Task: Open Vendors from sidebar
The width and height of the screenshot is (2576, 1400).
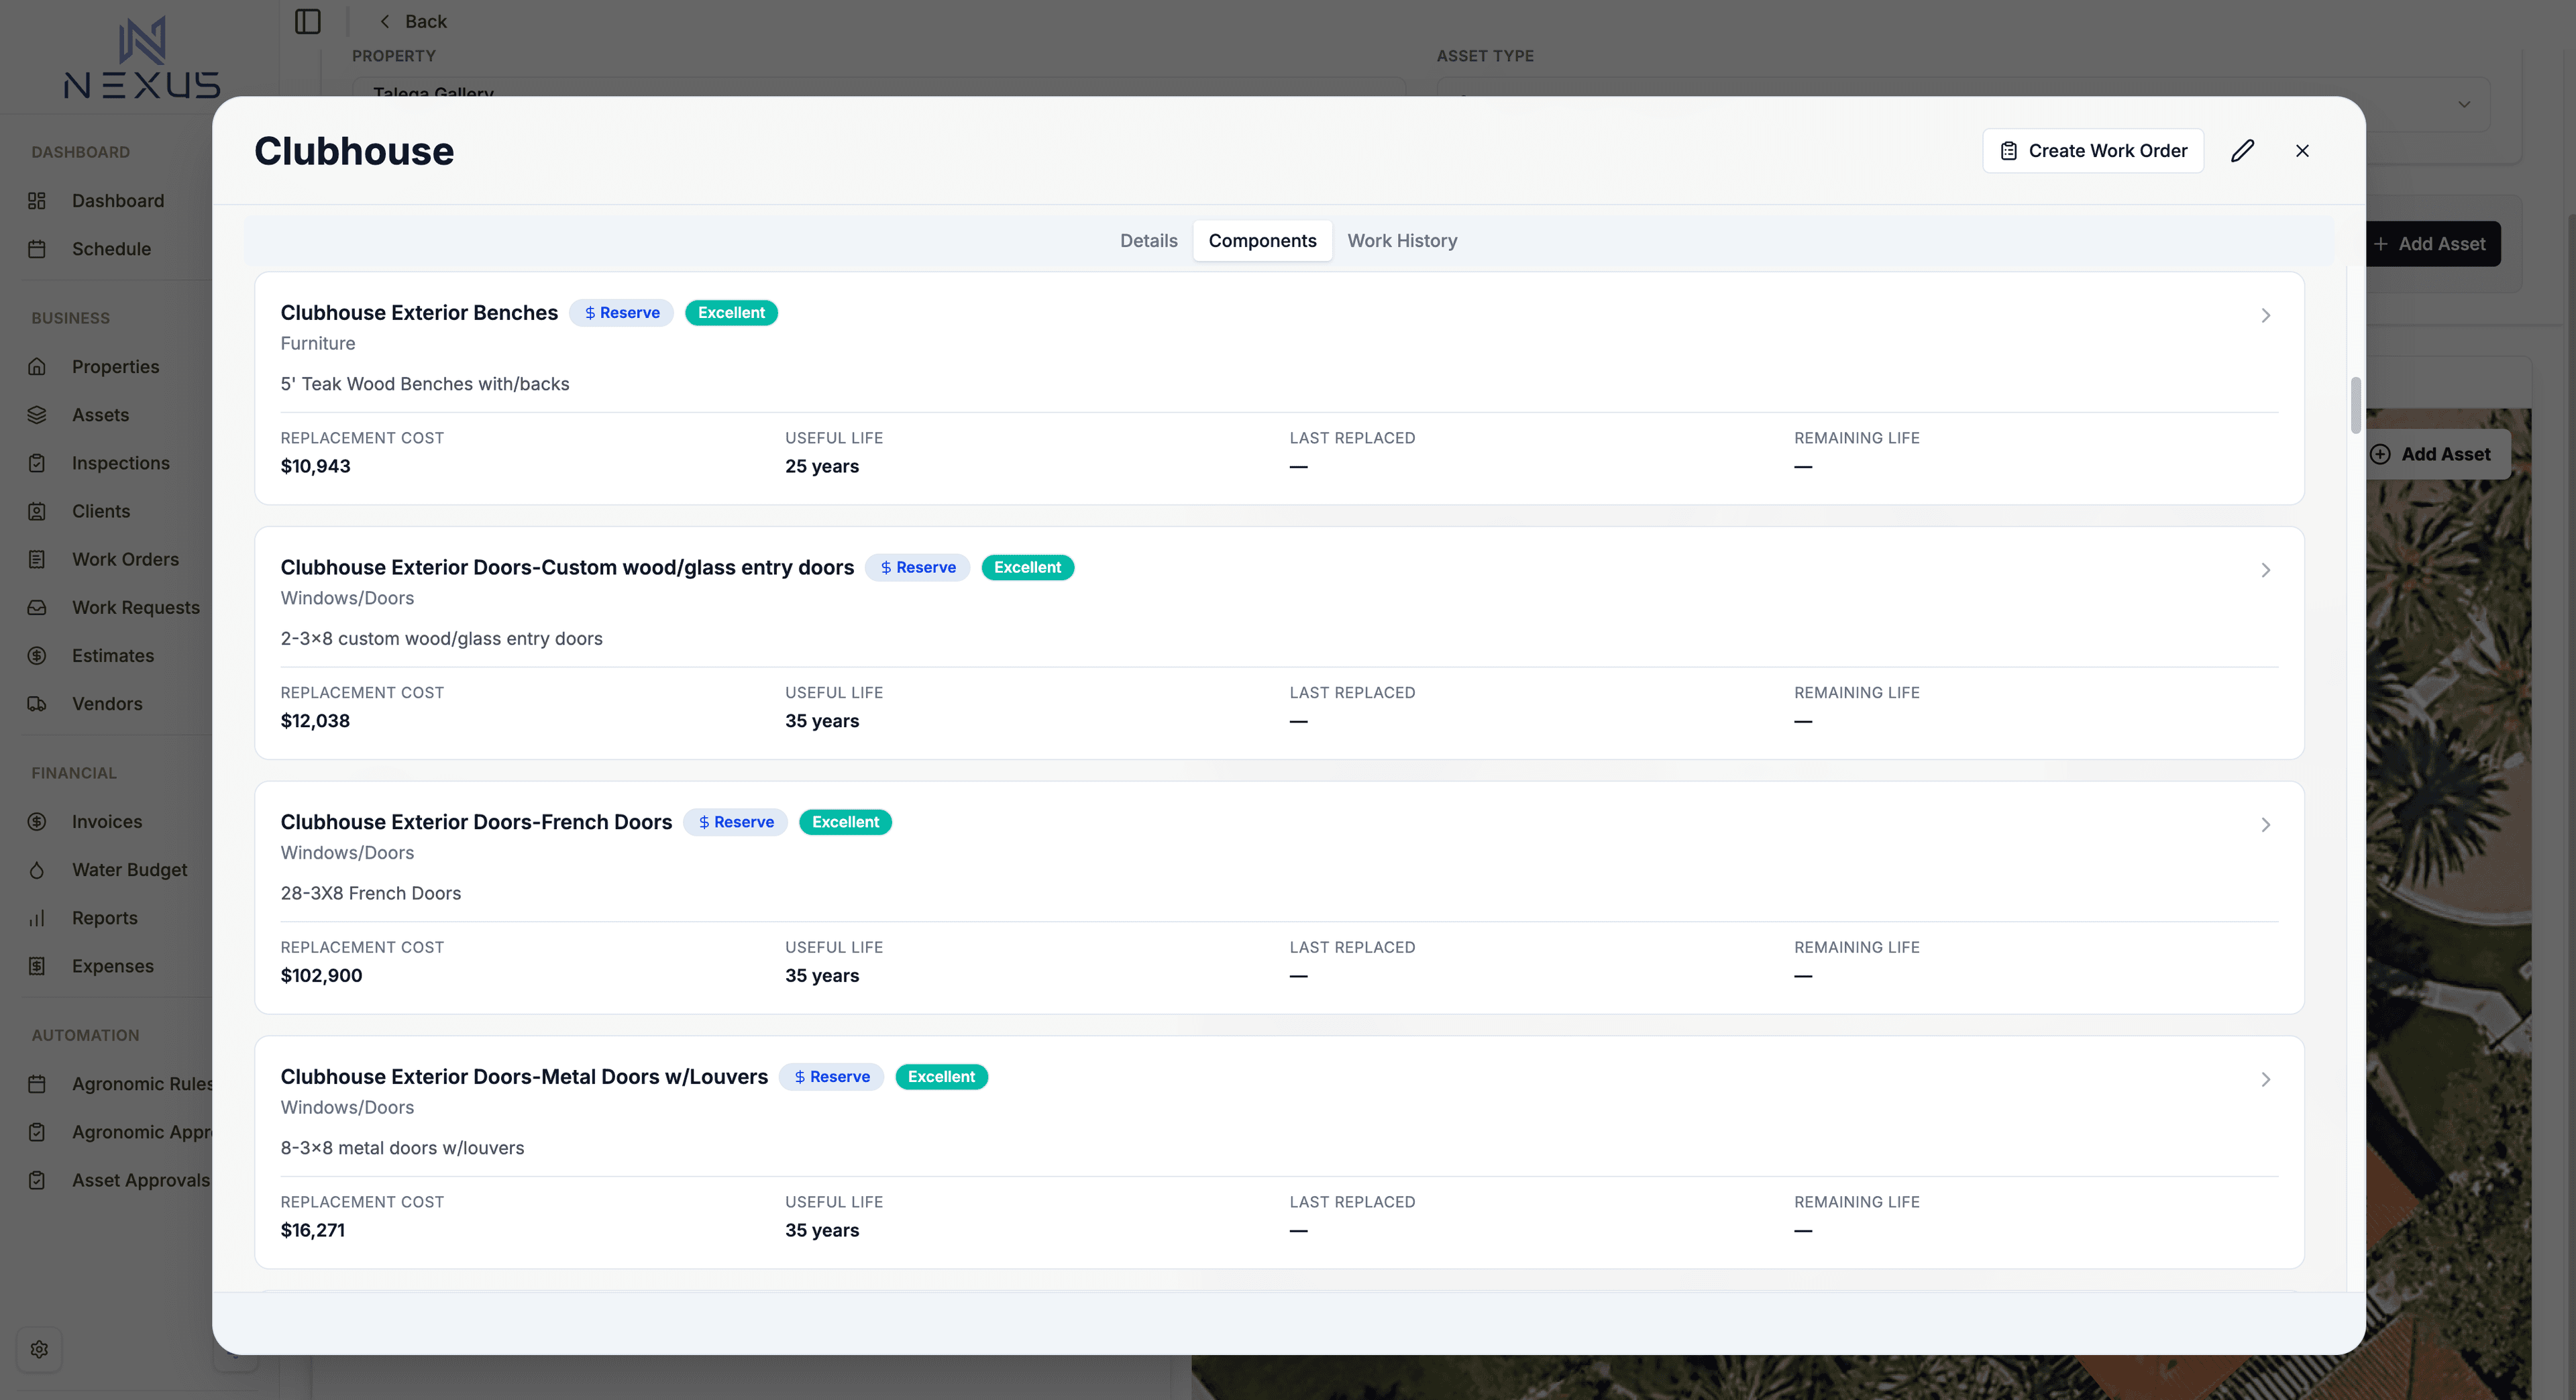Action: coord(107,704)
